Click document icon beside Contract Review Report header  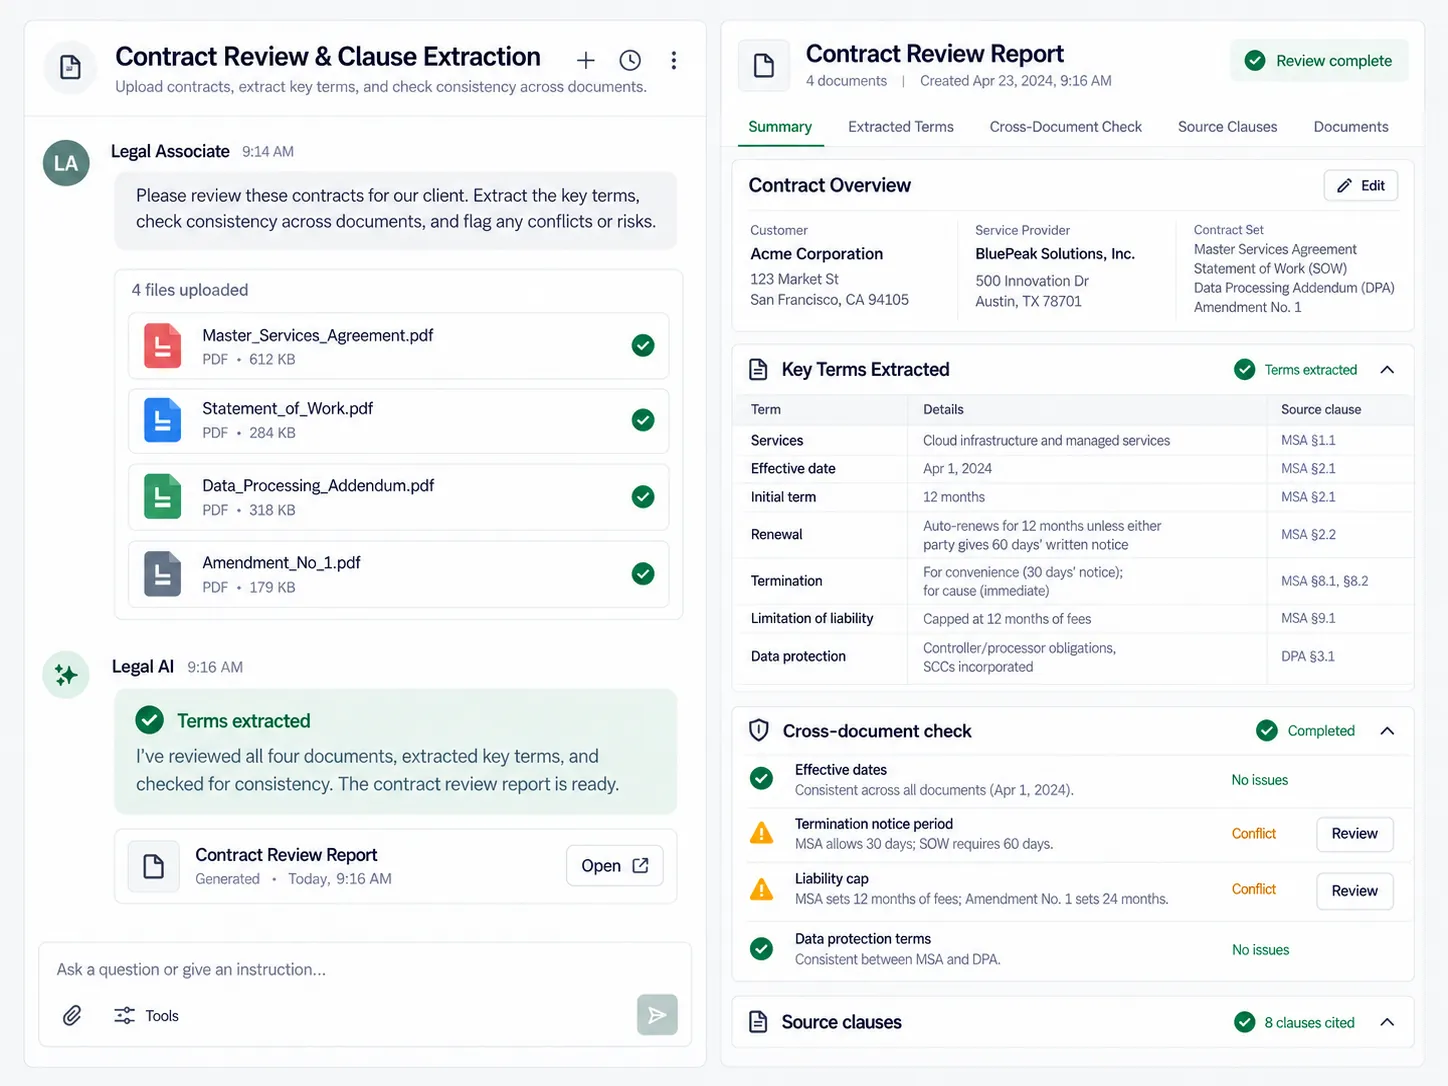(764, 66)
